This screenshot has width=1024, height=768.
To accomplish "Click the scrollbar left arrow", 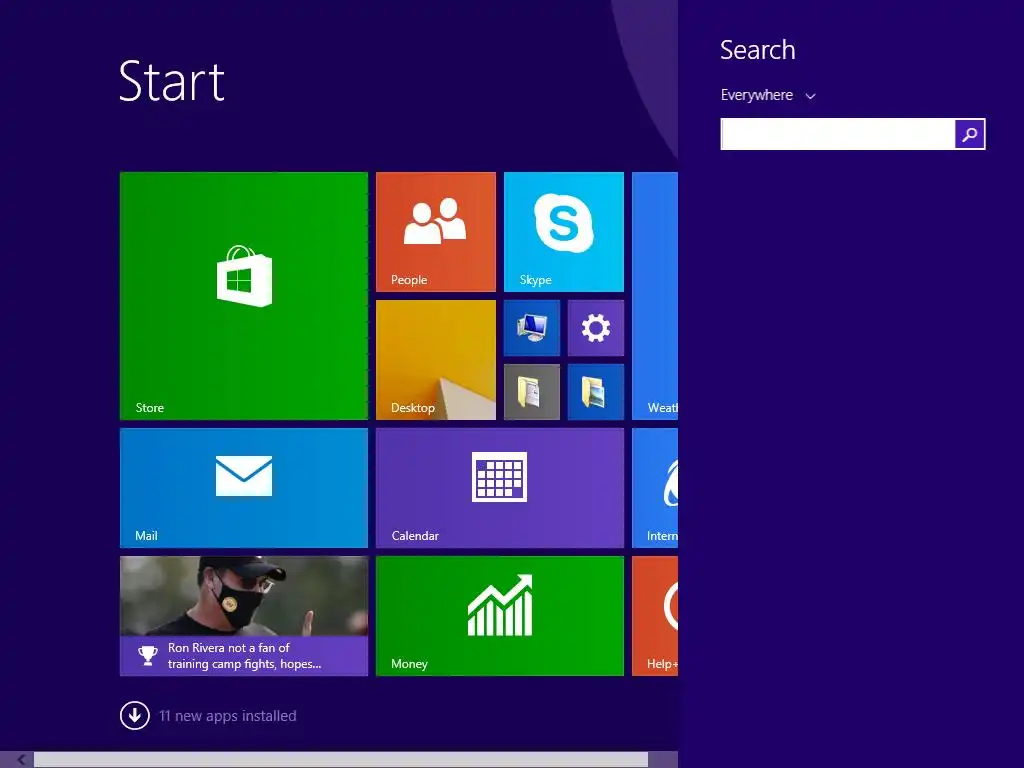I will pos(21,760).
